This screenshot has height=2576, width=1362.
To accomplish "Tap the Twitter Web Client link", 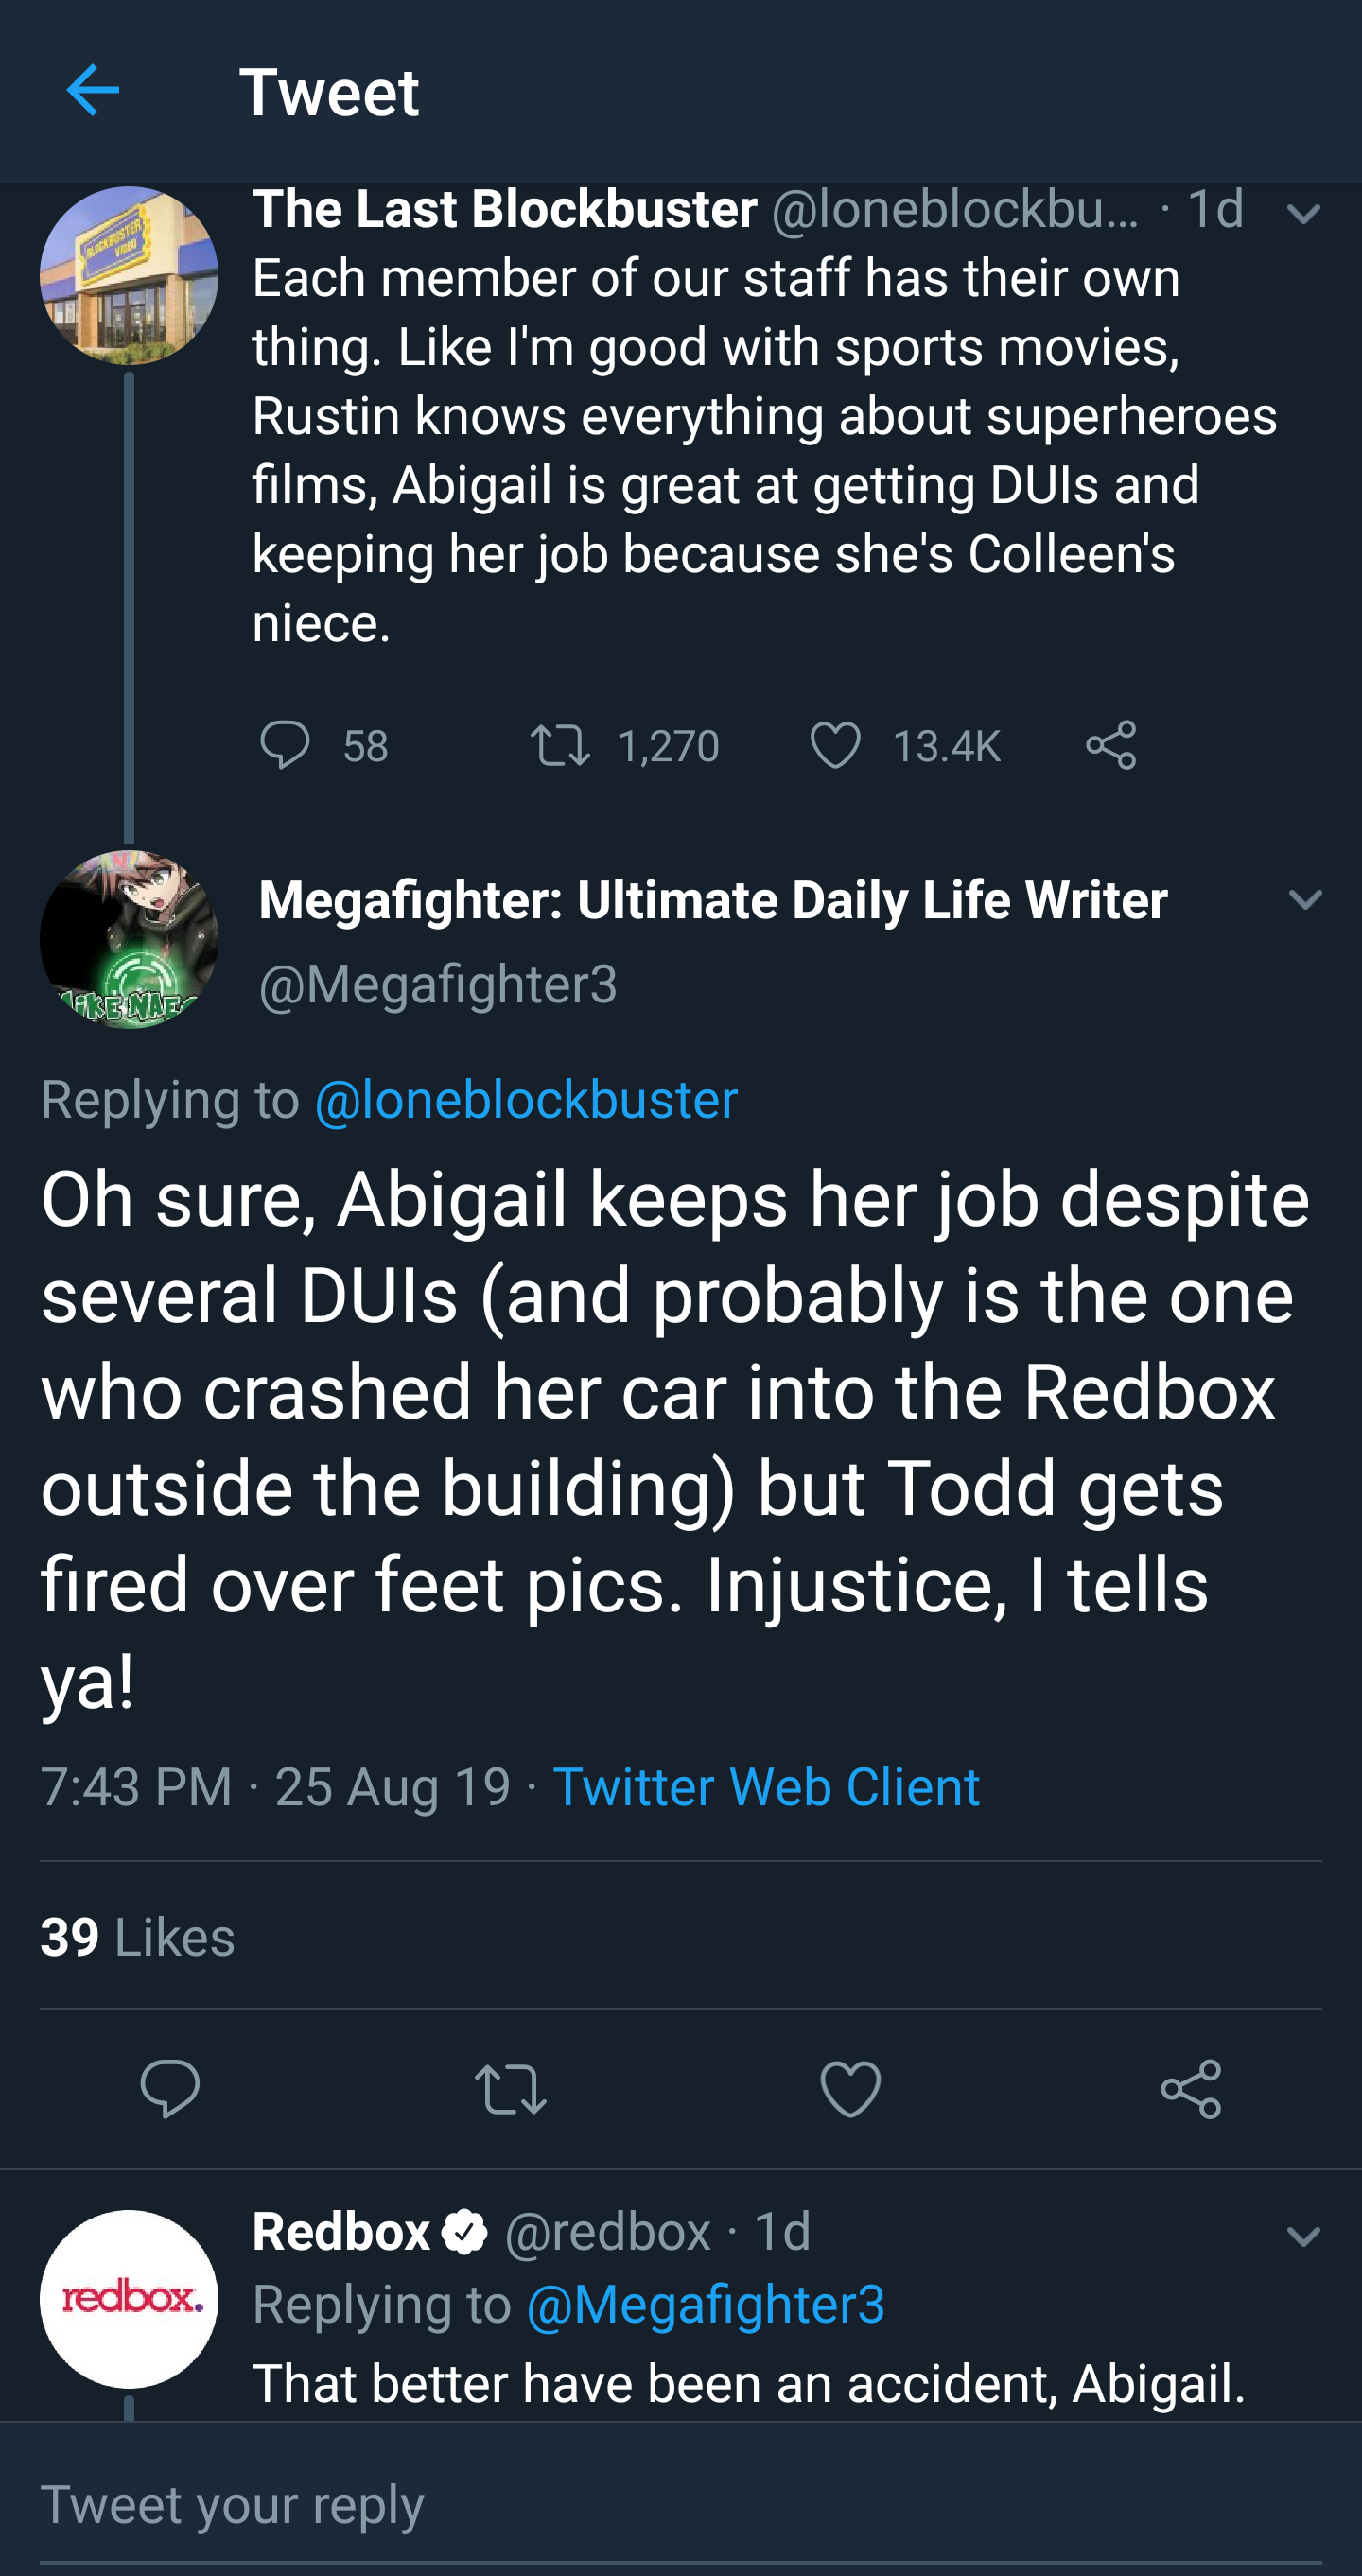I will [x=766, y=1786].
